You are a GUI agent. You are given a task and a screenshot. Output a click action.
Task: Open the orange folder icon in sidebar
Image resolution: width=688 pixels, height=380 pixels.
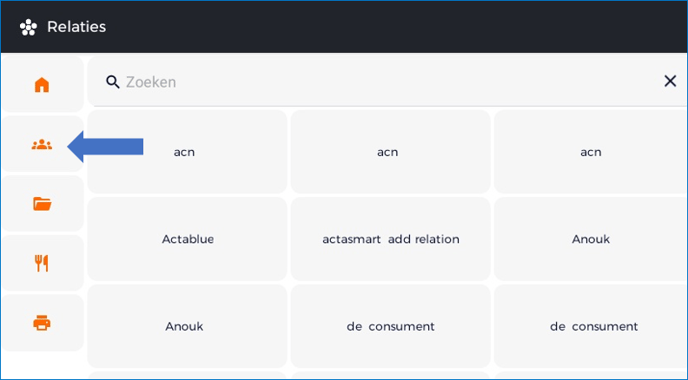[42, 204]
